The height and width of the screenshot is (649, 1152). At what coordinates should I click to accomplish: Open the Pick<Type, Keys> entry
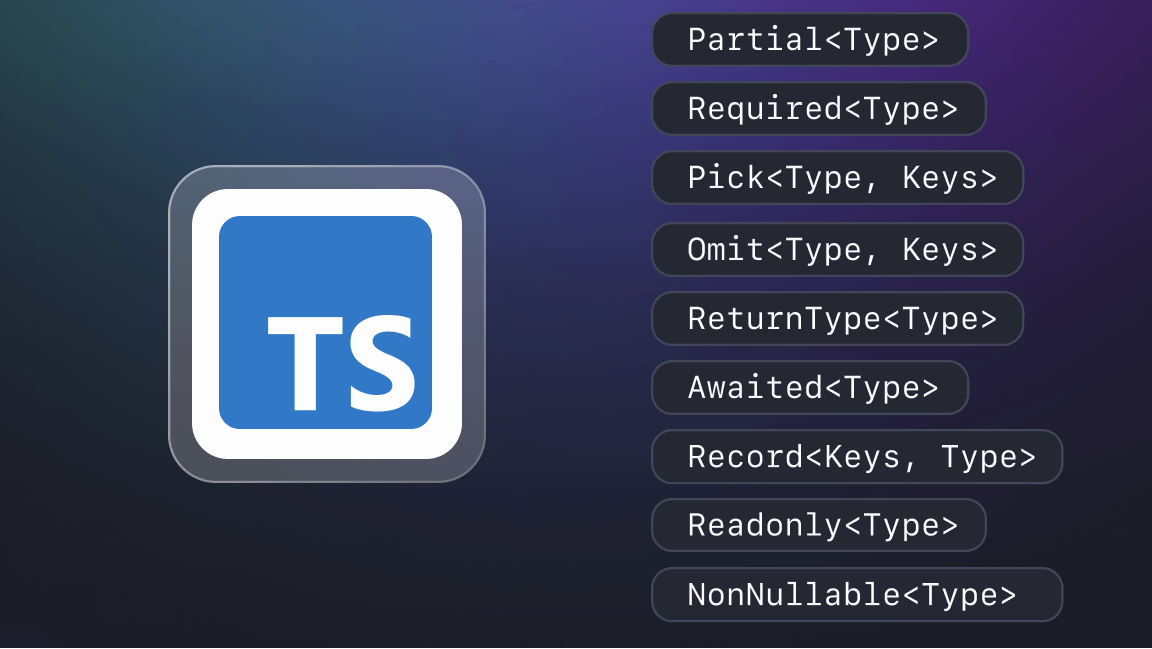coord(837,178)
